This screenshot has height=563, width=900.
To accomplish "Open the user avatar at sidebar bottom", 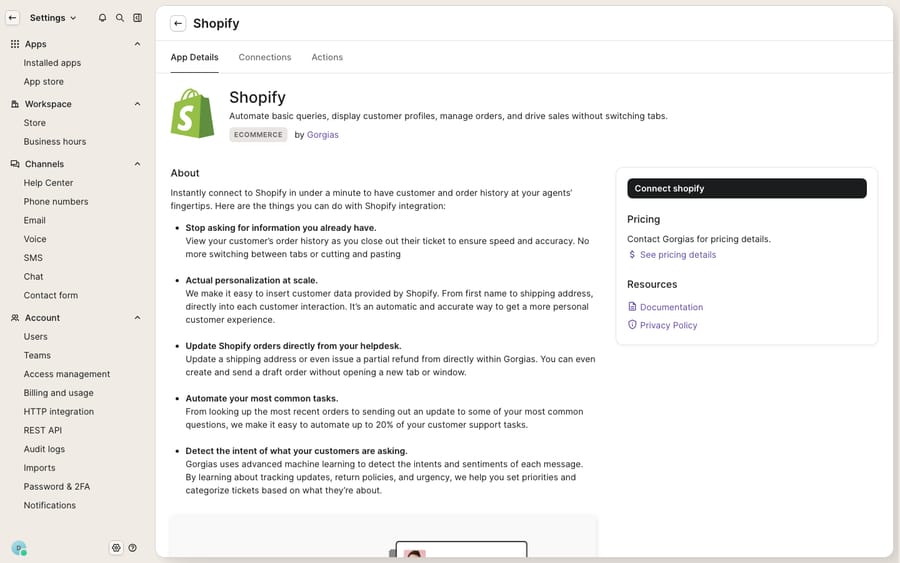I will [x=19, y=548].
